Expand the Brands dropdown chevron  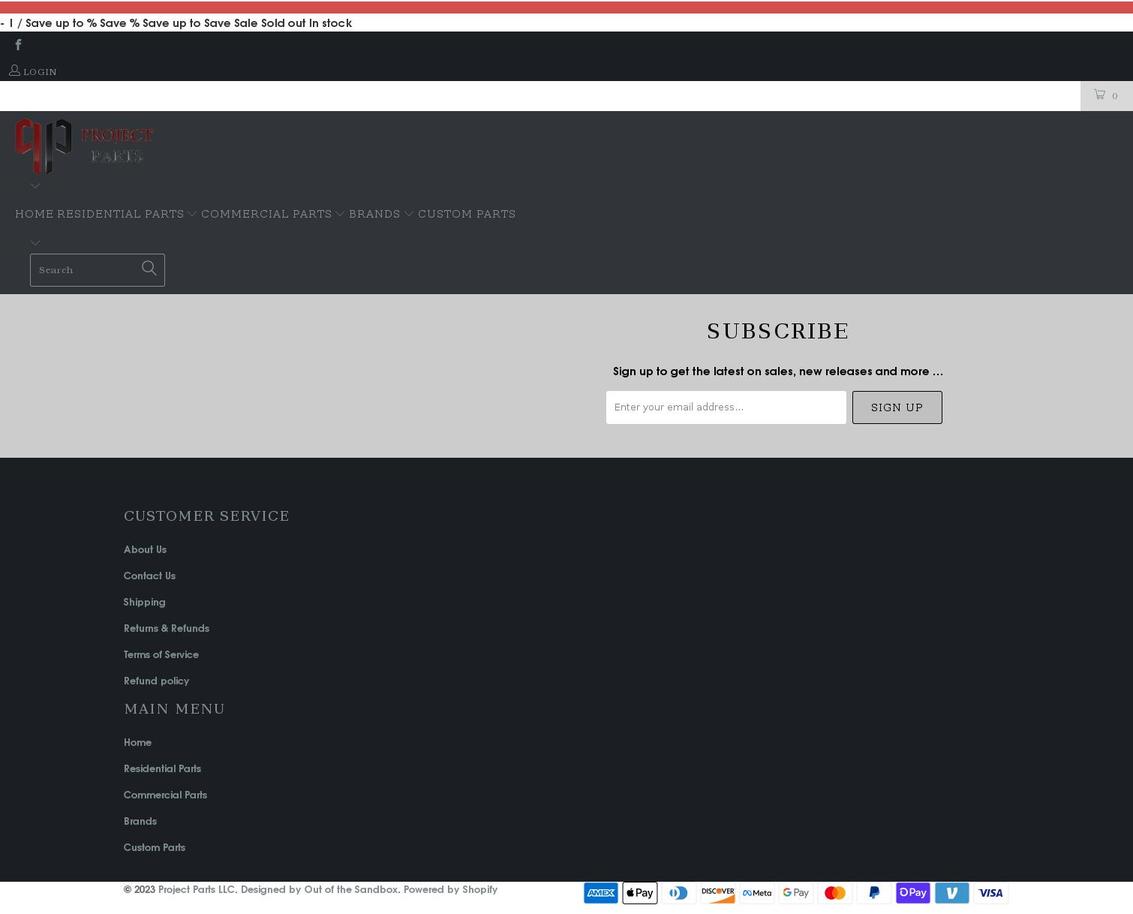(408, 214)
